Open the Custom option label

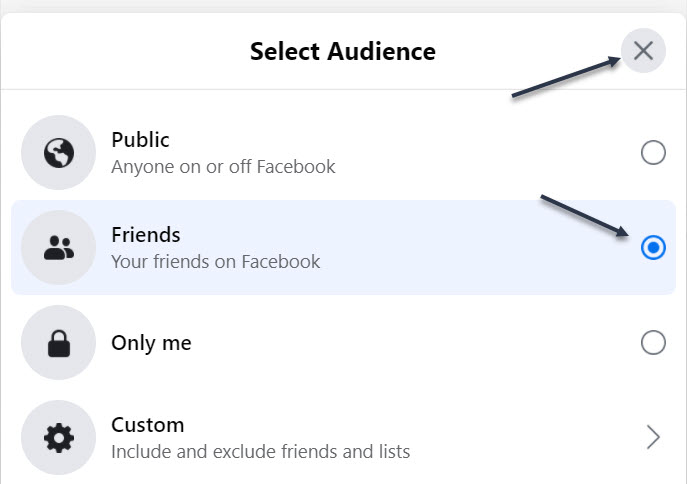pyautogui.click(x=148, y=425)
